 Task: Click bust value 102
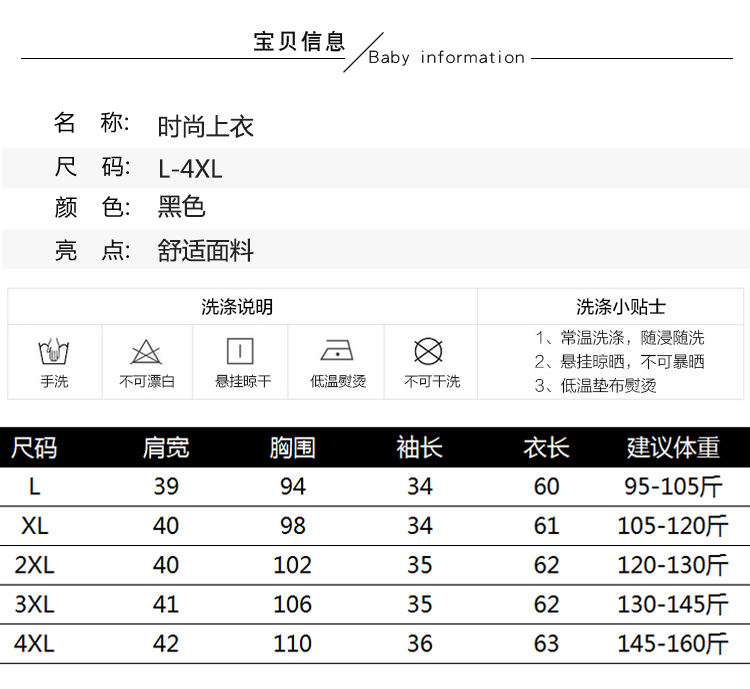[293, 566]
